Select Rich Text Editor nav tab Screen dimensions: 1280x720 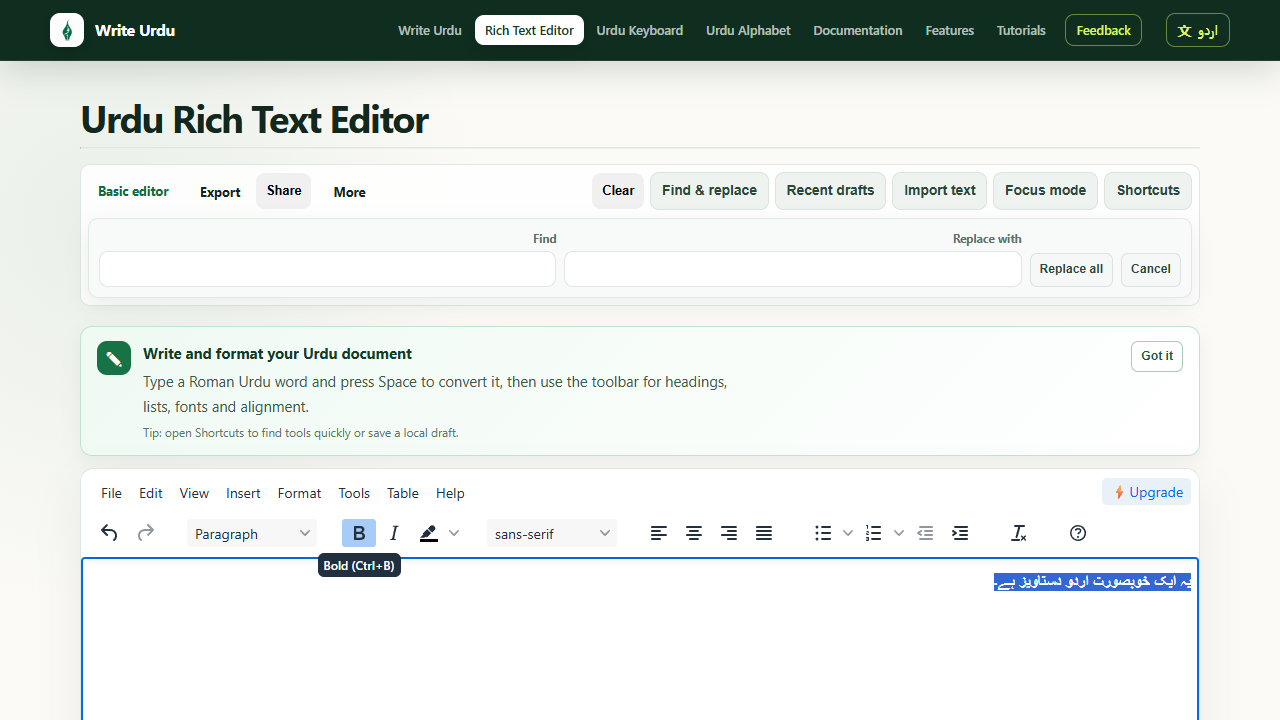529,30
